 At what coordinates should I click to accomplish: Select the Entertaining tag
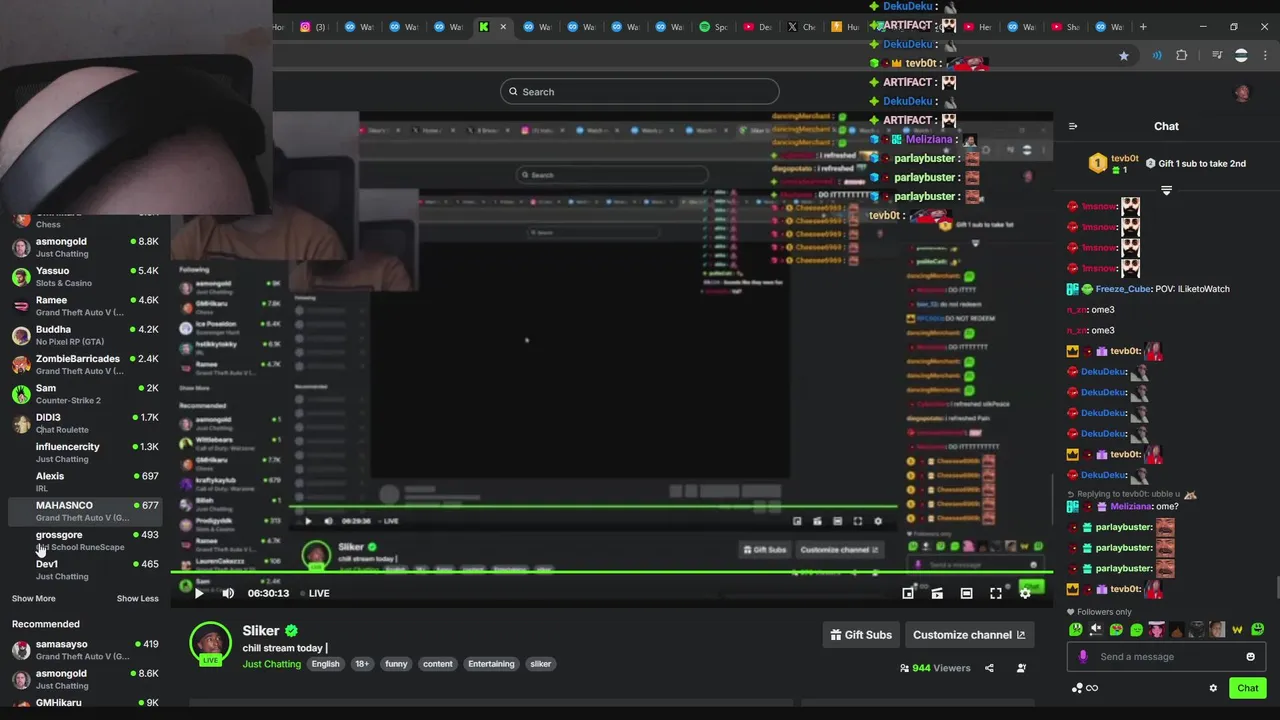click(491, 664)
